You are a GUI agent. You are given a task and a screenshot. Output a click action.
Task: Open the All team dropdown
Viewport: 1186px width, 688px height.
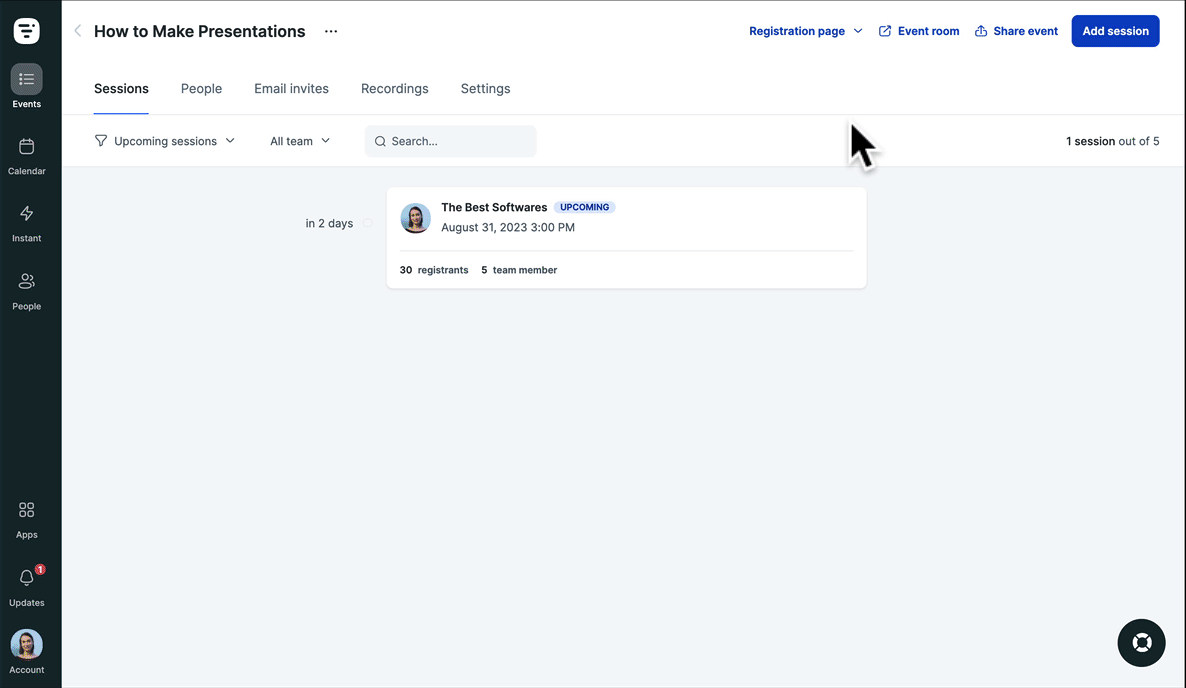(300, 141)
